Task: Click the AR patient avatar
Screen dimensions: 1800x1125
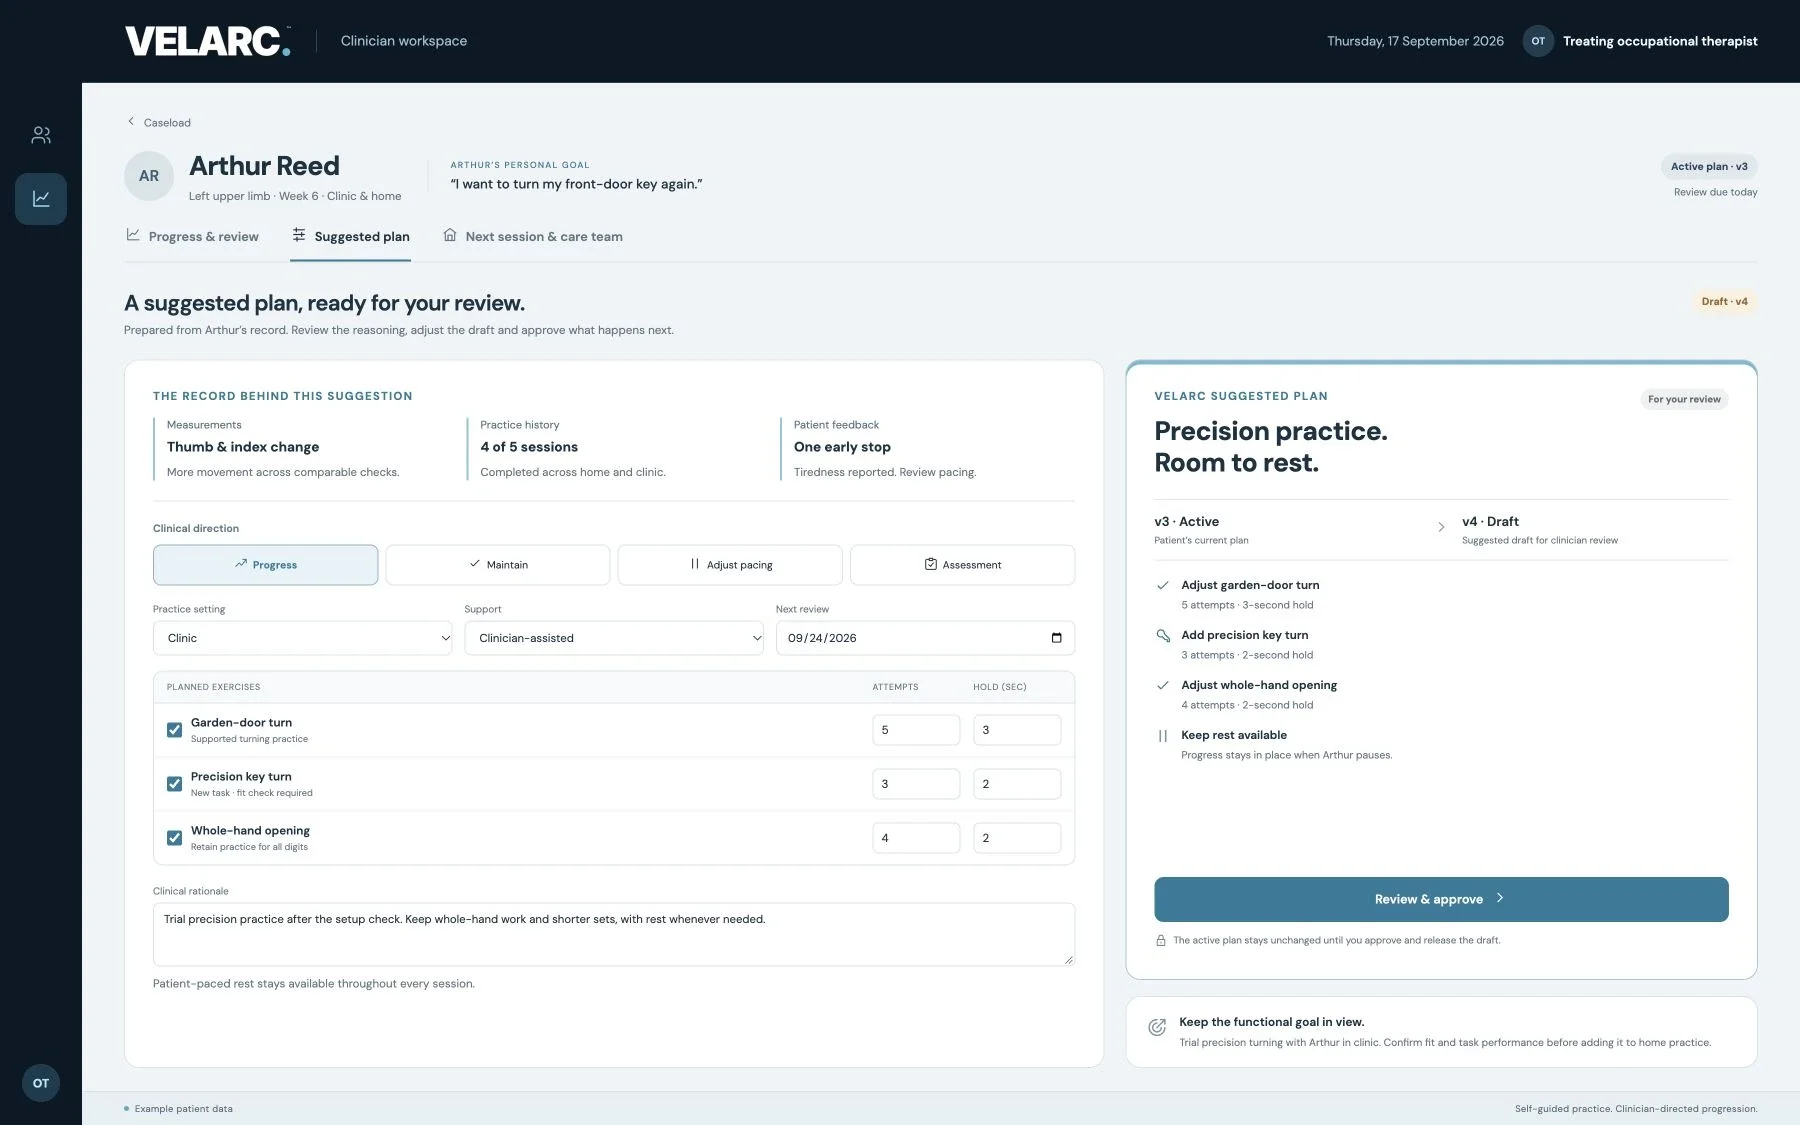Action: [x=149, y=176]
